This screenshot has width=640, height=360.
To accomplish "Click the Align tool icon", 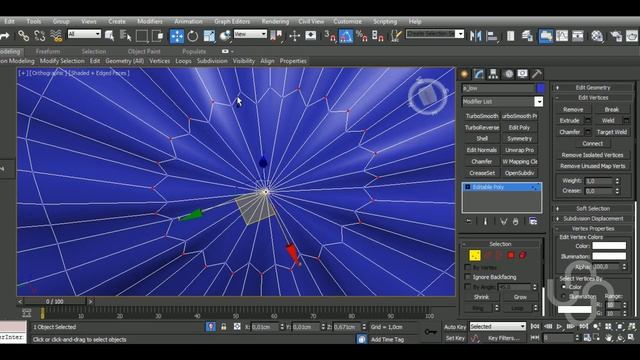I will [492, 36].
